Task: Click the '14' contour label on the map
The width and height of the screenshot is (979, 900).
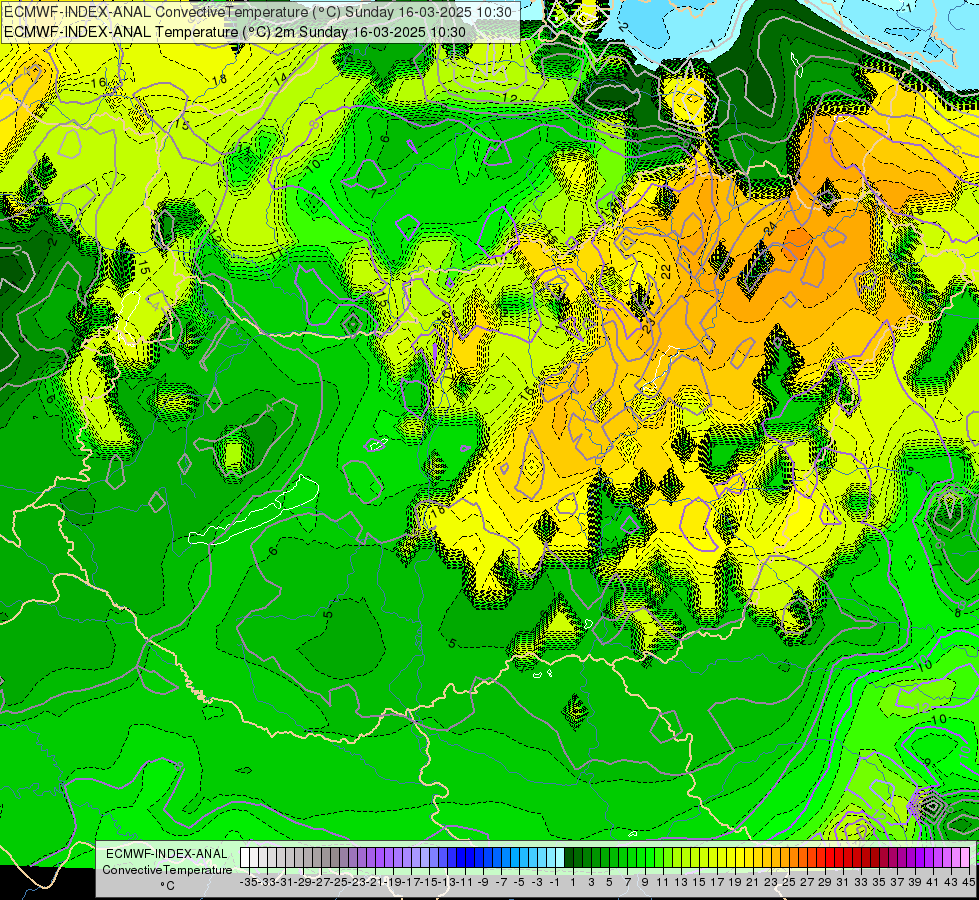Action: pos(281,79)
